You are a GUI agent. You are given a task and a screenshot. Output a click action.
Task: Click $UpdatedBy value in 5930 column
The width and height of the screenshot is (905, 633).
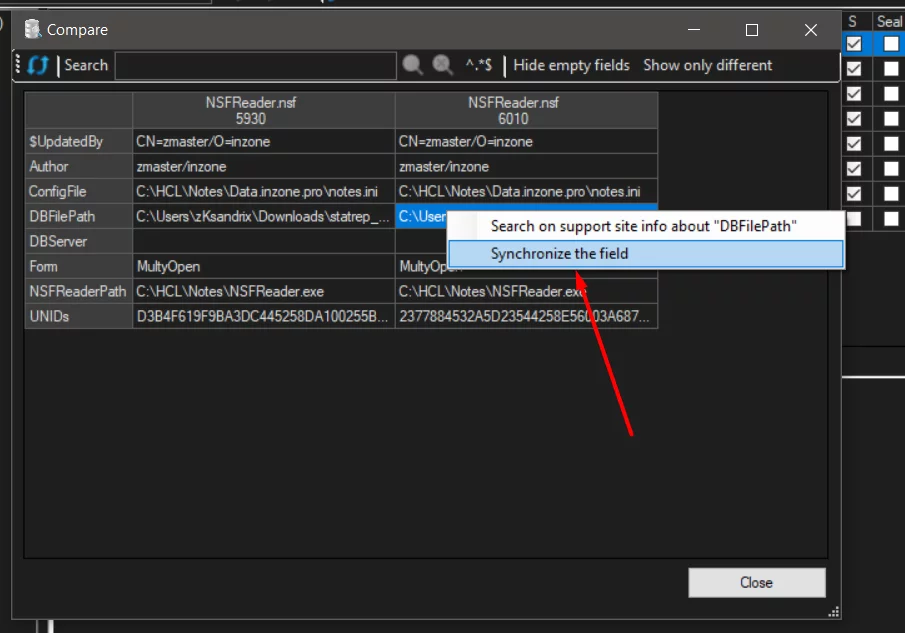coord(264,141)
